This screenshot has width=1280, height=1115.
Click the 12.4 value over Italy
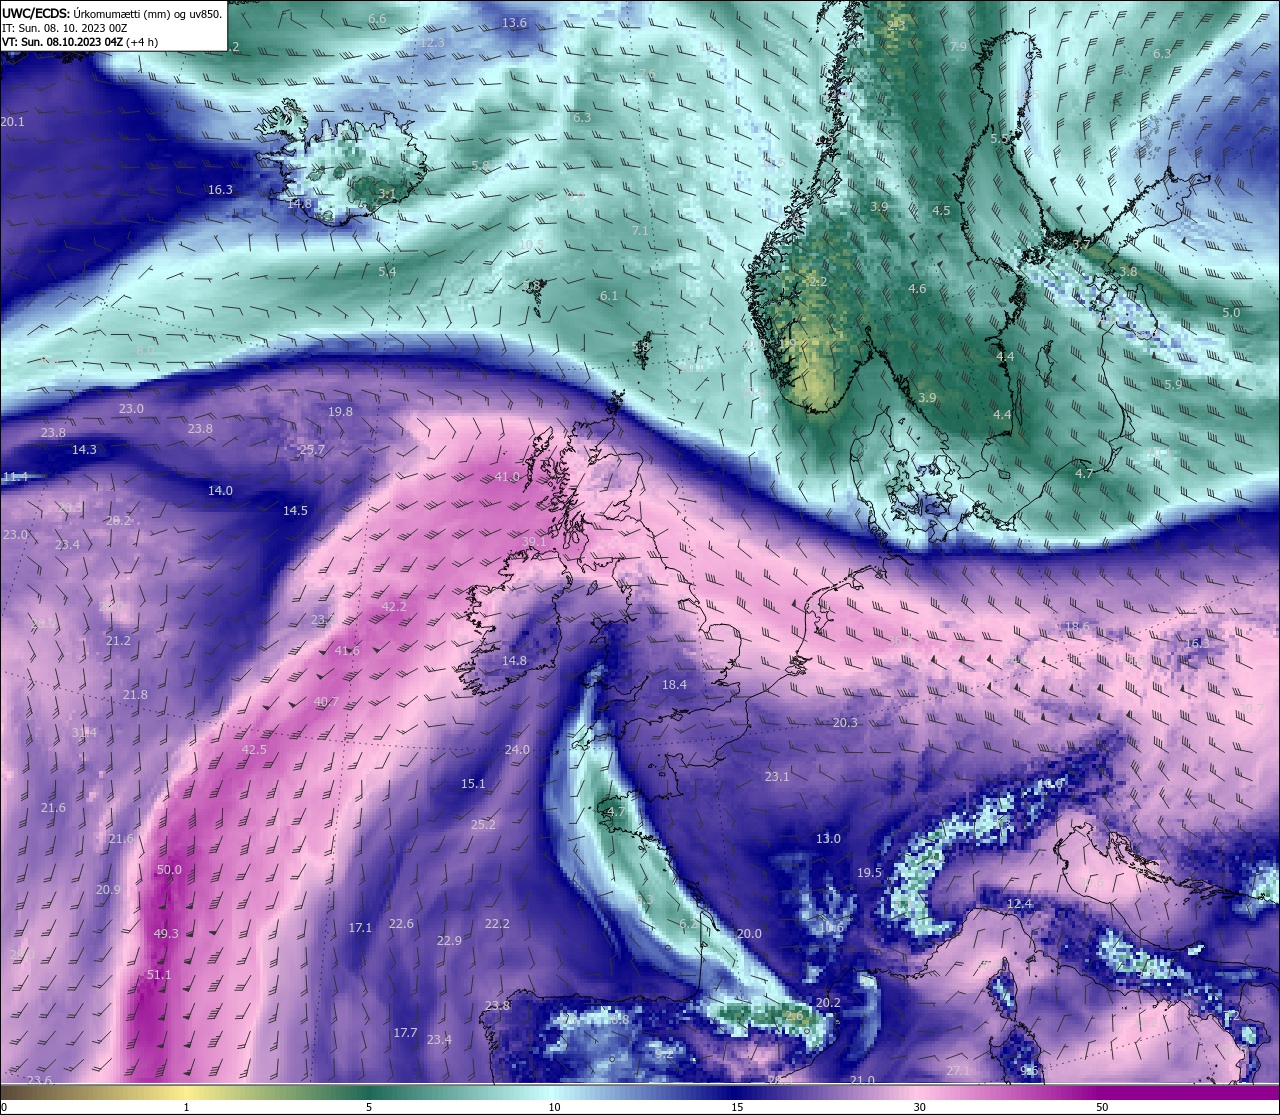1019,904
